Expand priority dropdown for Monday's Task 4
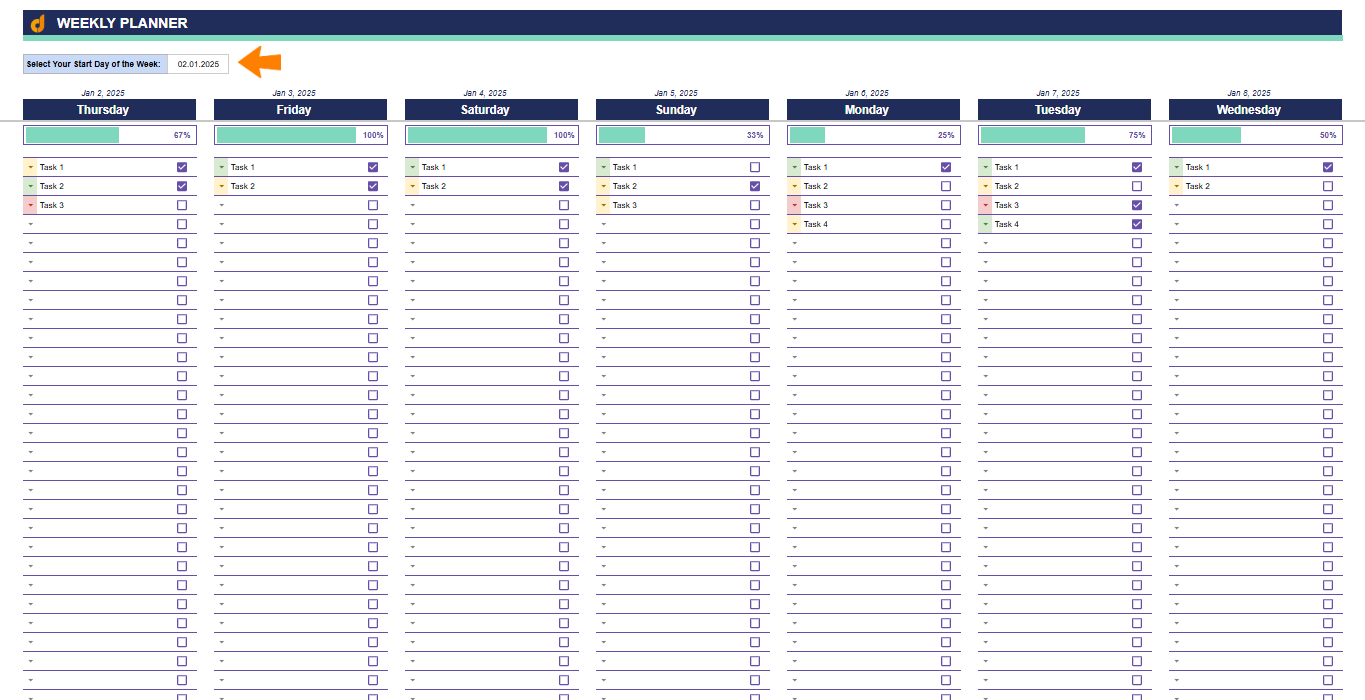The width and height of the screenshot is (1365, 700). 794,224
